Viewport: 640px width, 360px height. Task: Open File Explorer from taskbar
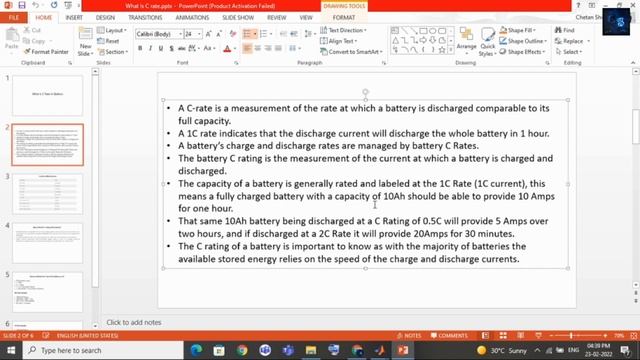(311, 350)
